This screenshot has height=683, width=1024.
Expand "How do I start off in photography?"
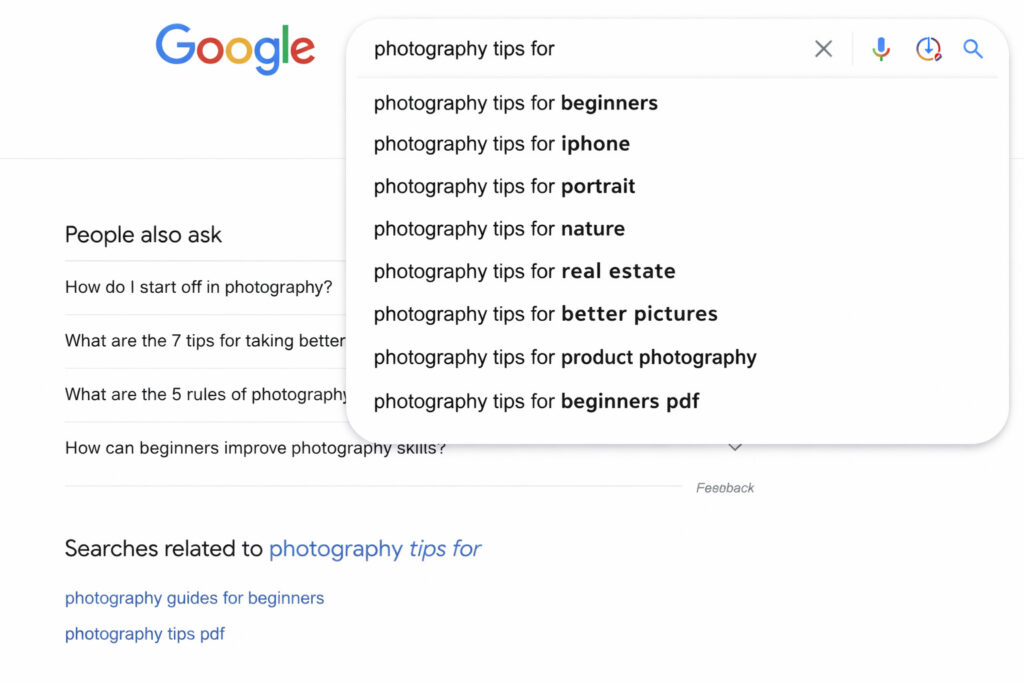pyautogui.click(x=198, y=287)
